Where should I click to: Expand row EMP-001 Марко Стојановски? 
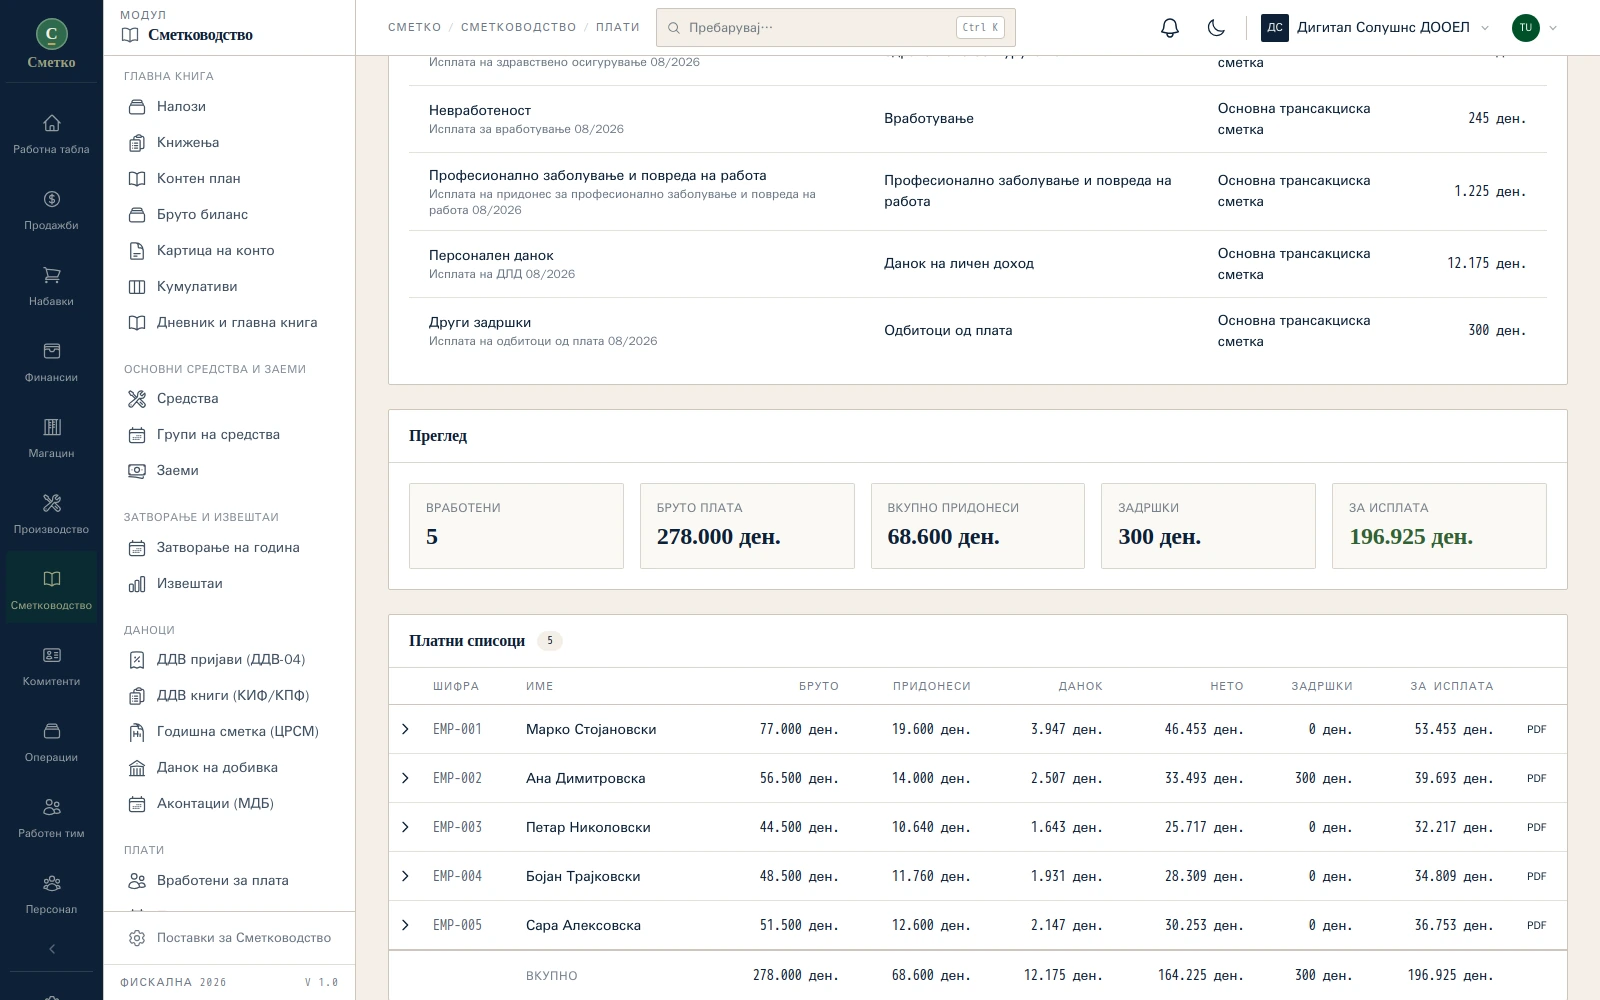coord(405,729)
